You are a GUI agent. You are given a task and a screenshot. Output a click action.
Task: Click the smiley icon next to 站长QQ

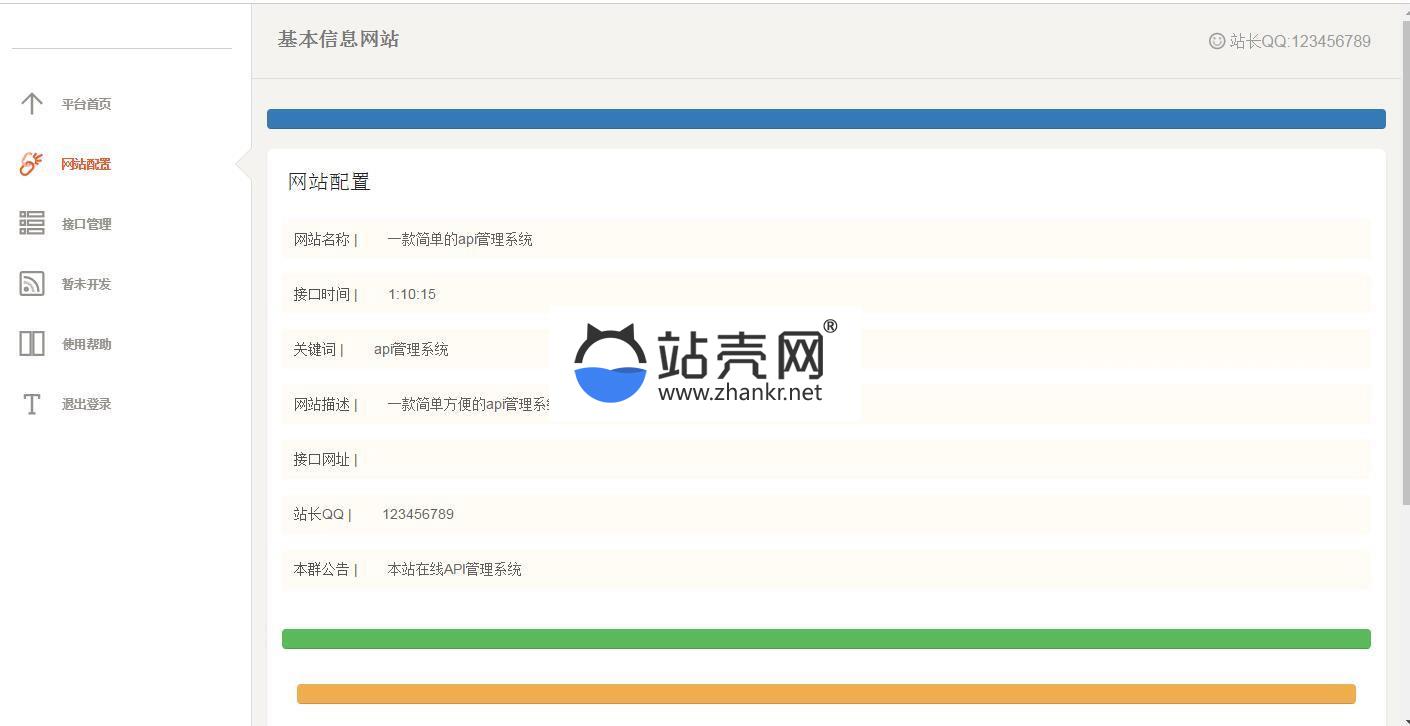coord(1217,41)
